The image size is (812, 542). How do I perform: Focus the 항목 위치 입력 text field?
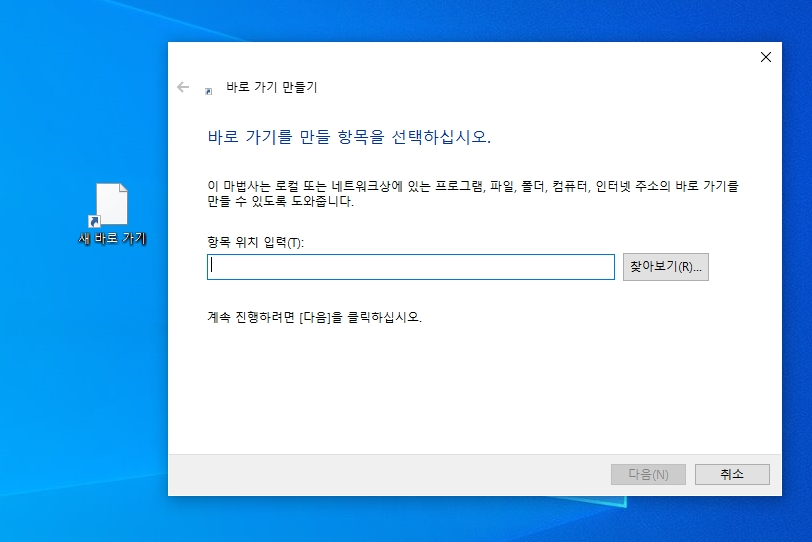click(x=411, y=267)
